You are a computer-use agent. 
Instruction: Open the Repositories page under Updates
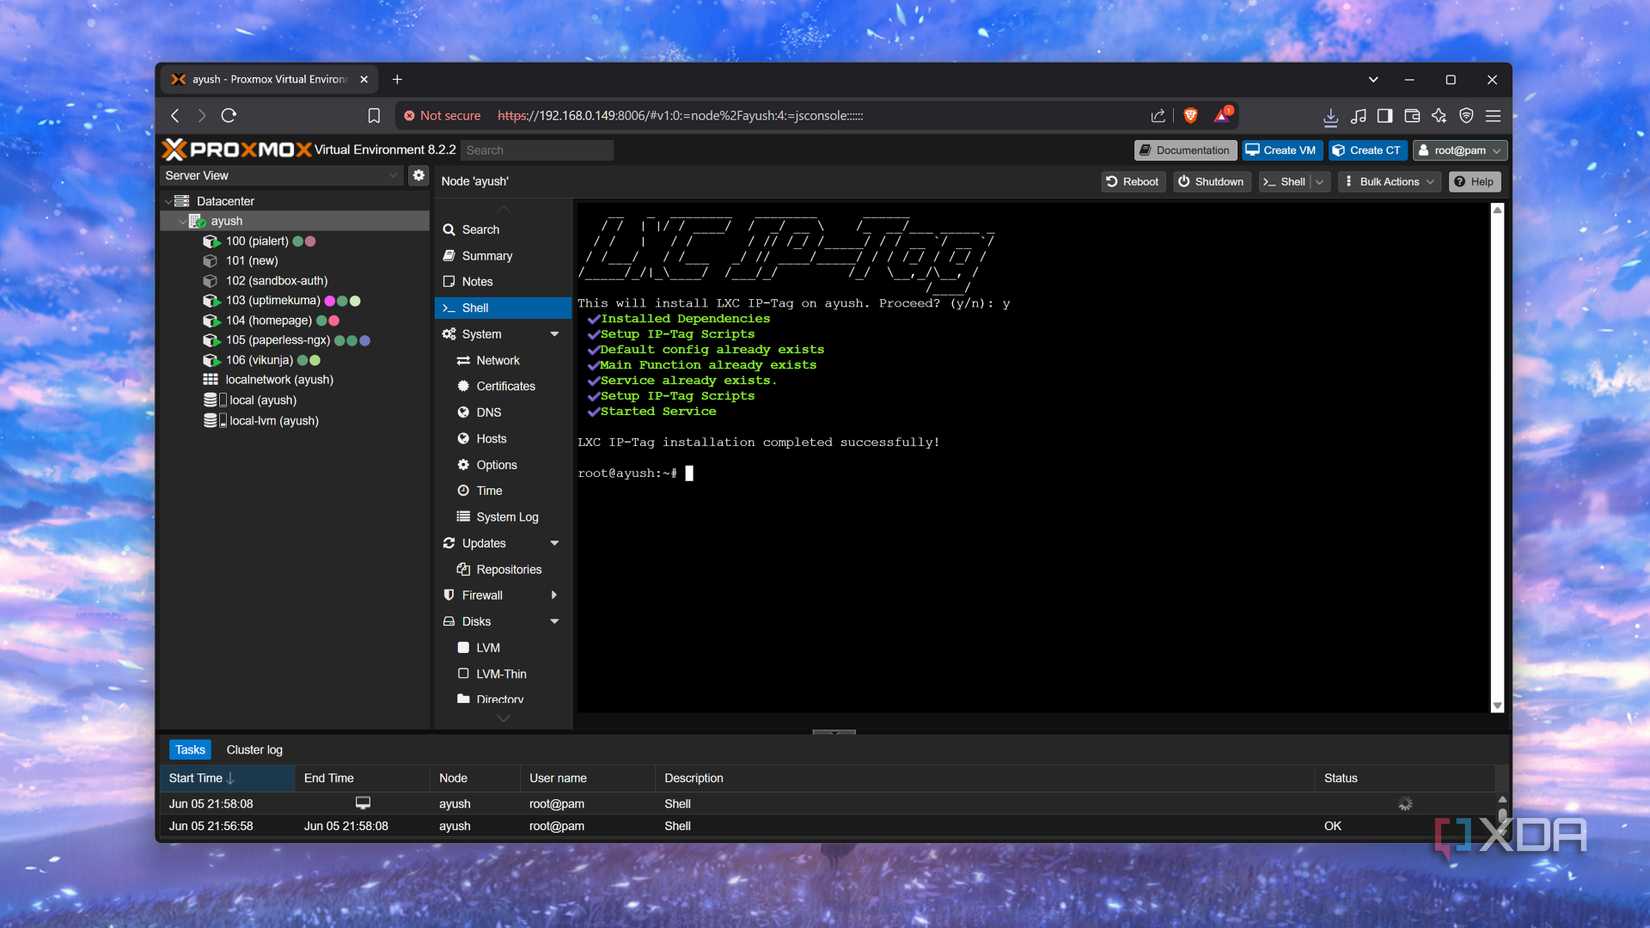(509, 569)
